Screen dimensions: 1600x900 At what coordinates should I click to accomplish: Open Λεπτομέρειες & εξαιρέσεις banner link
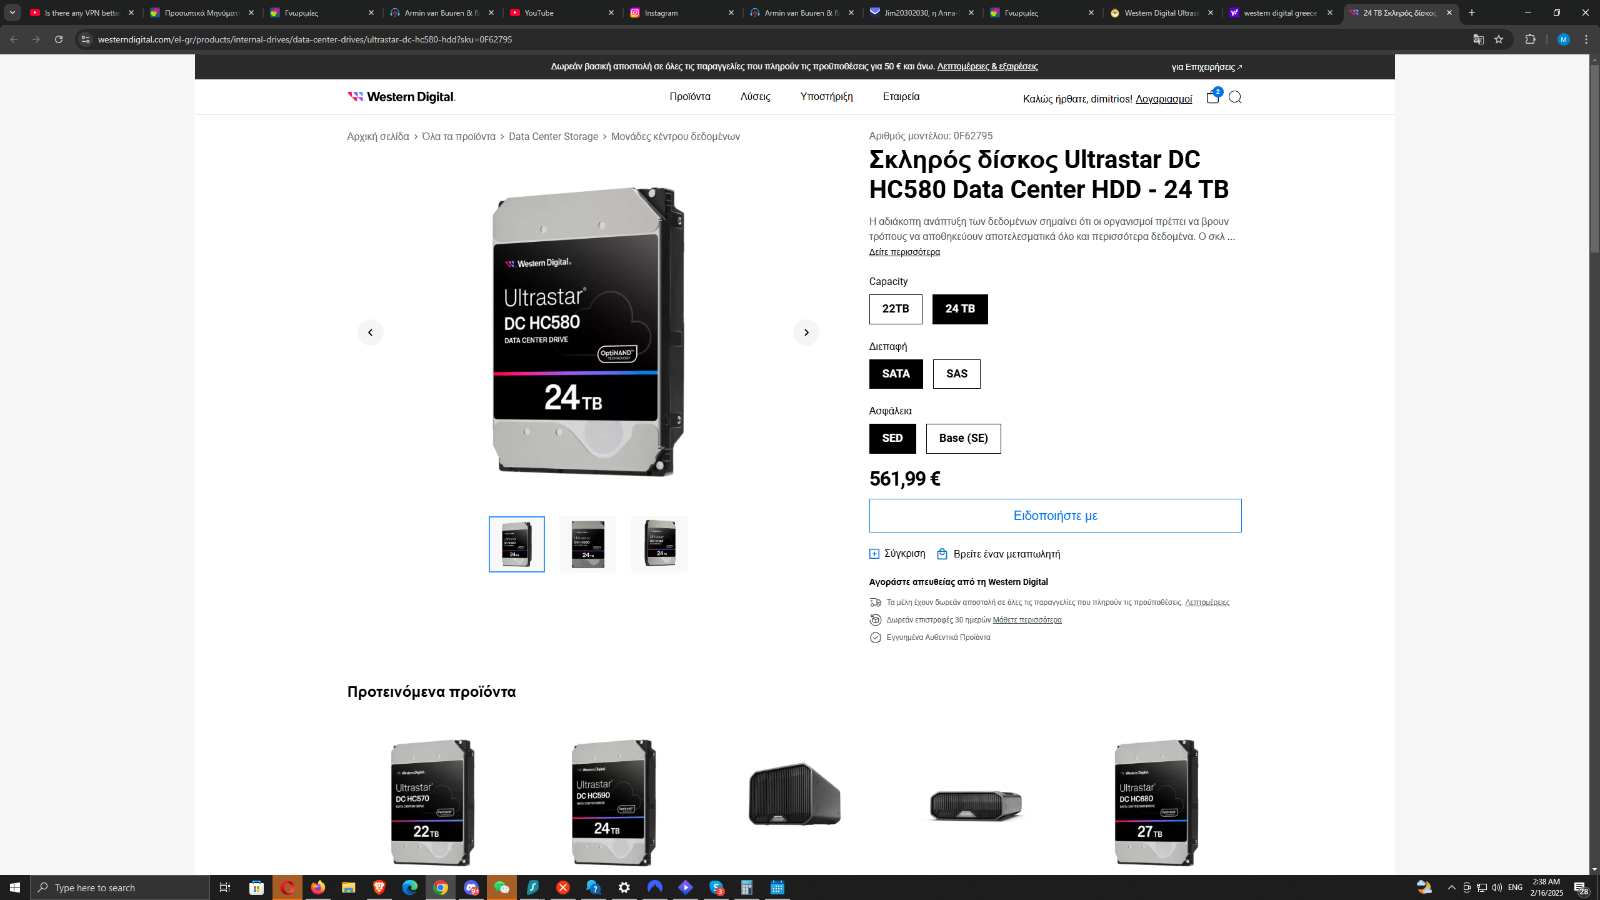coord(987,67)
